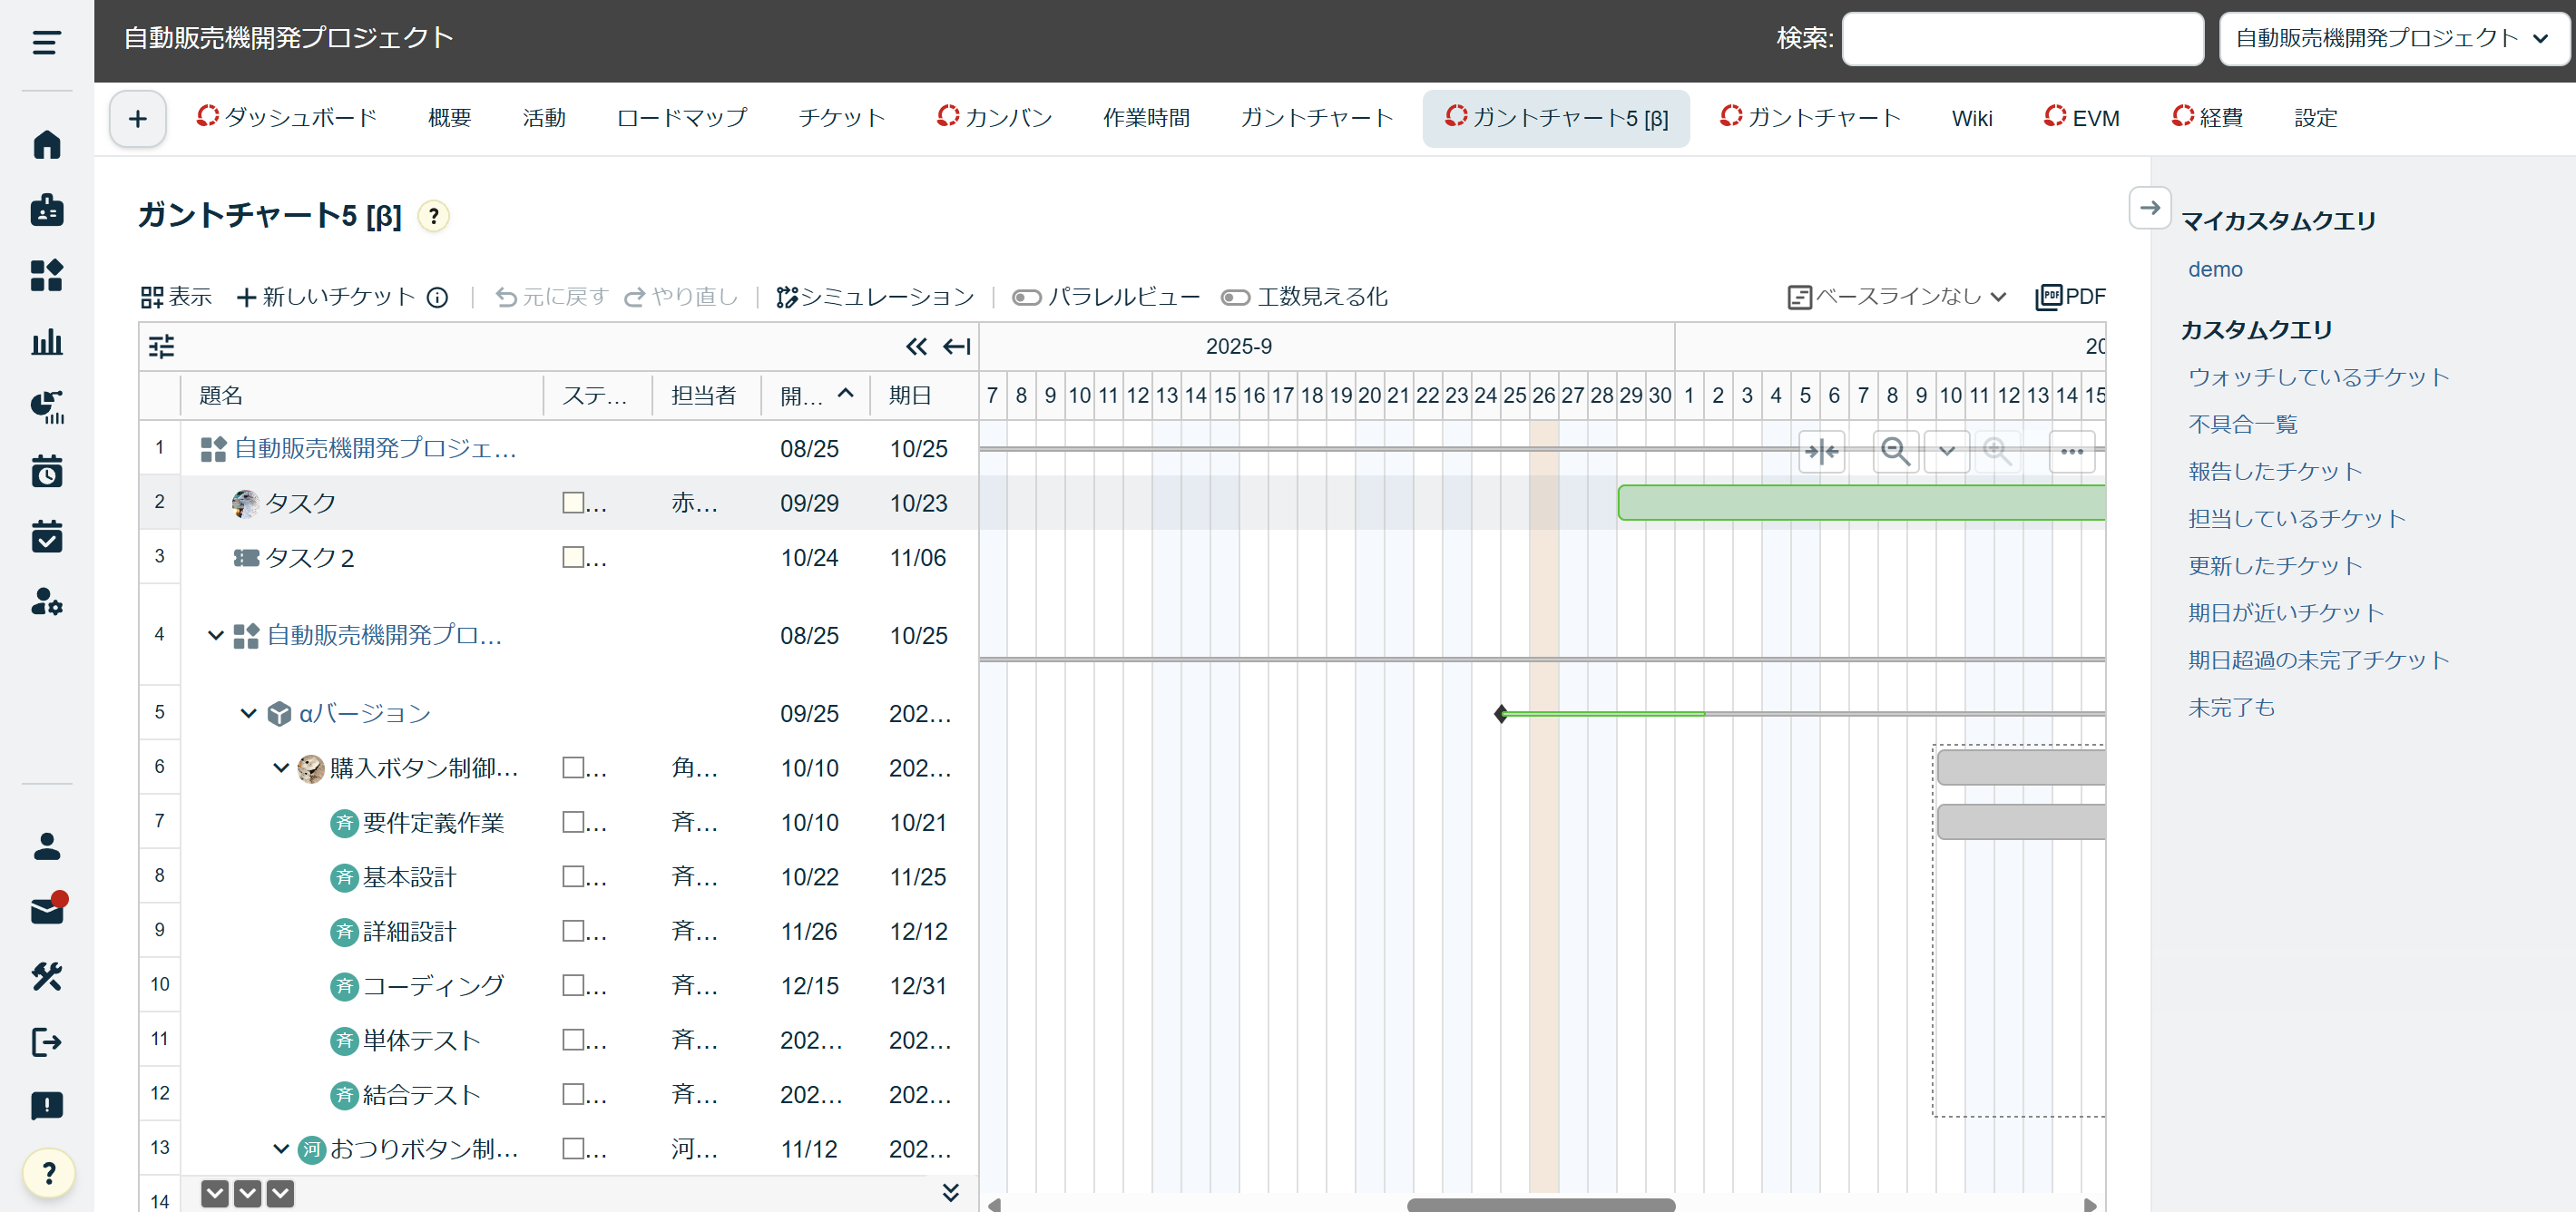The image size is (2576, 1212).
Task: Open gantt three-dots more options button
Action: click(2071, 451)
